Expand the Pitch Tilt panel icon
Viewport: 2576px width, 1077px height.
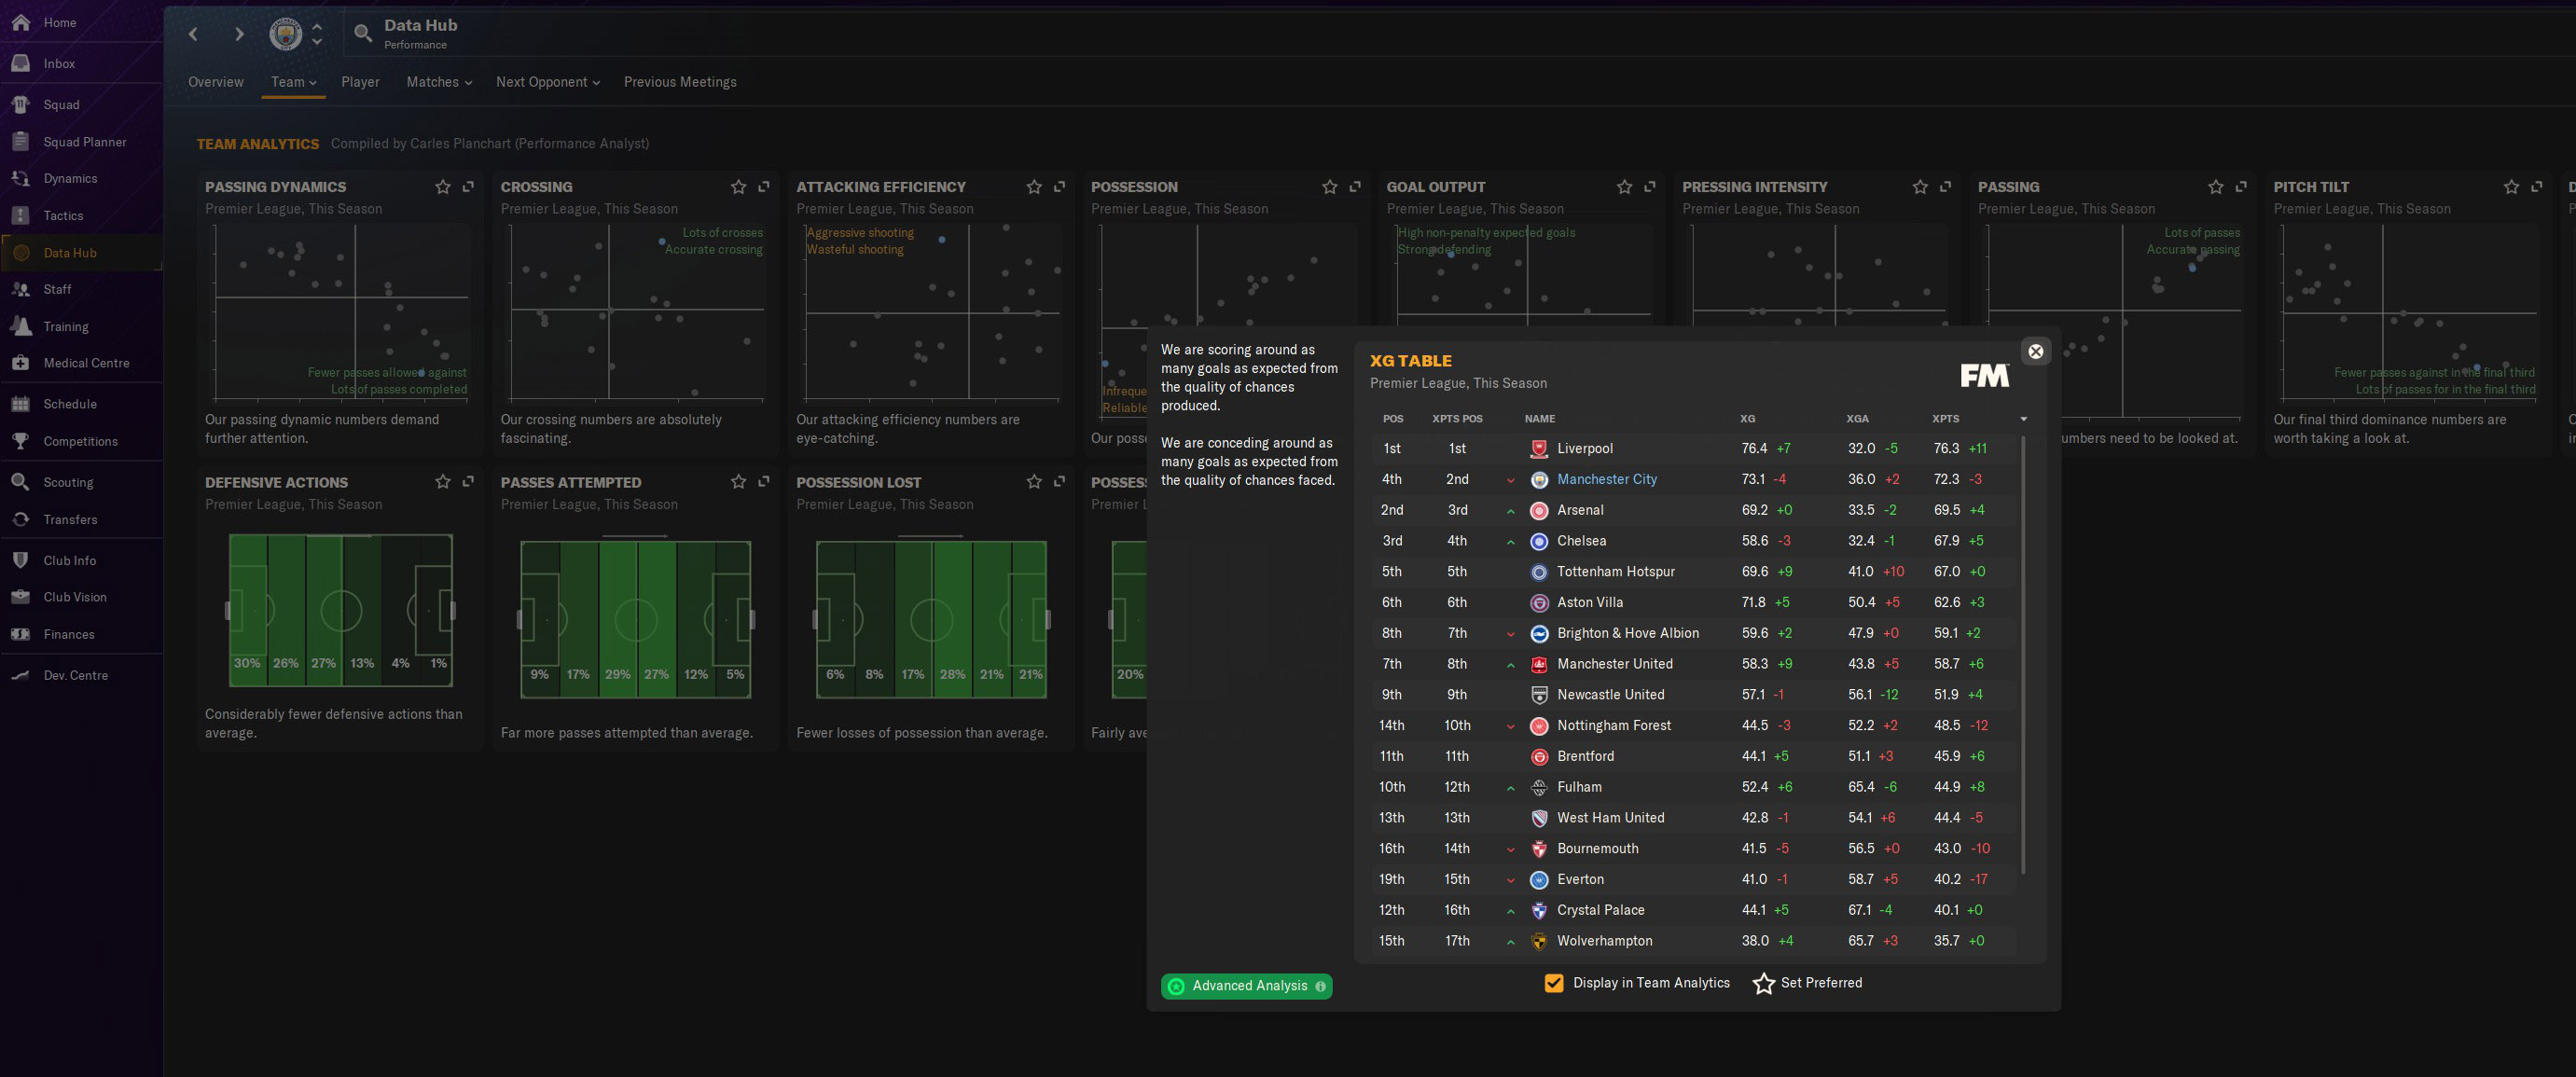2537,186
